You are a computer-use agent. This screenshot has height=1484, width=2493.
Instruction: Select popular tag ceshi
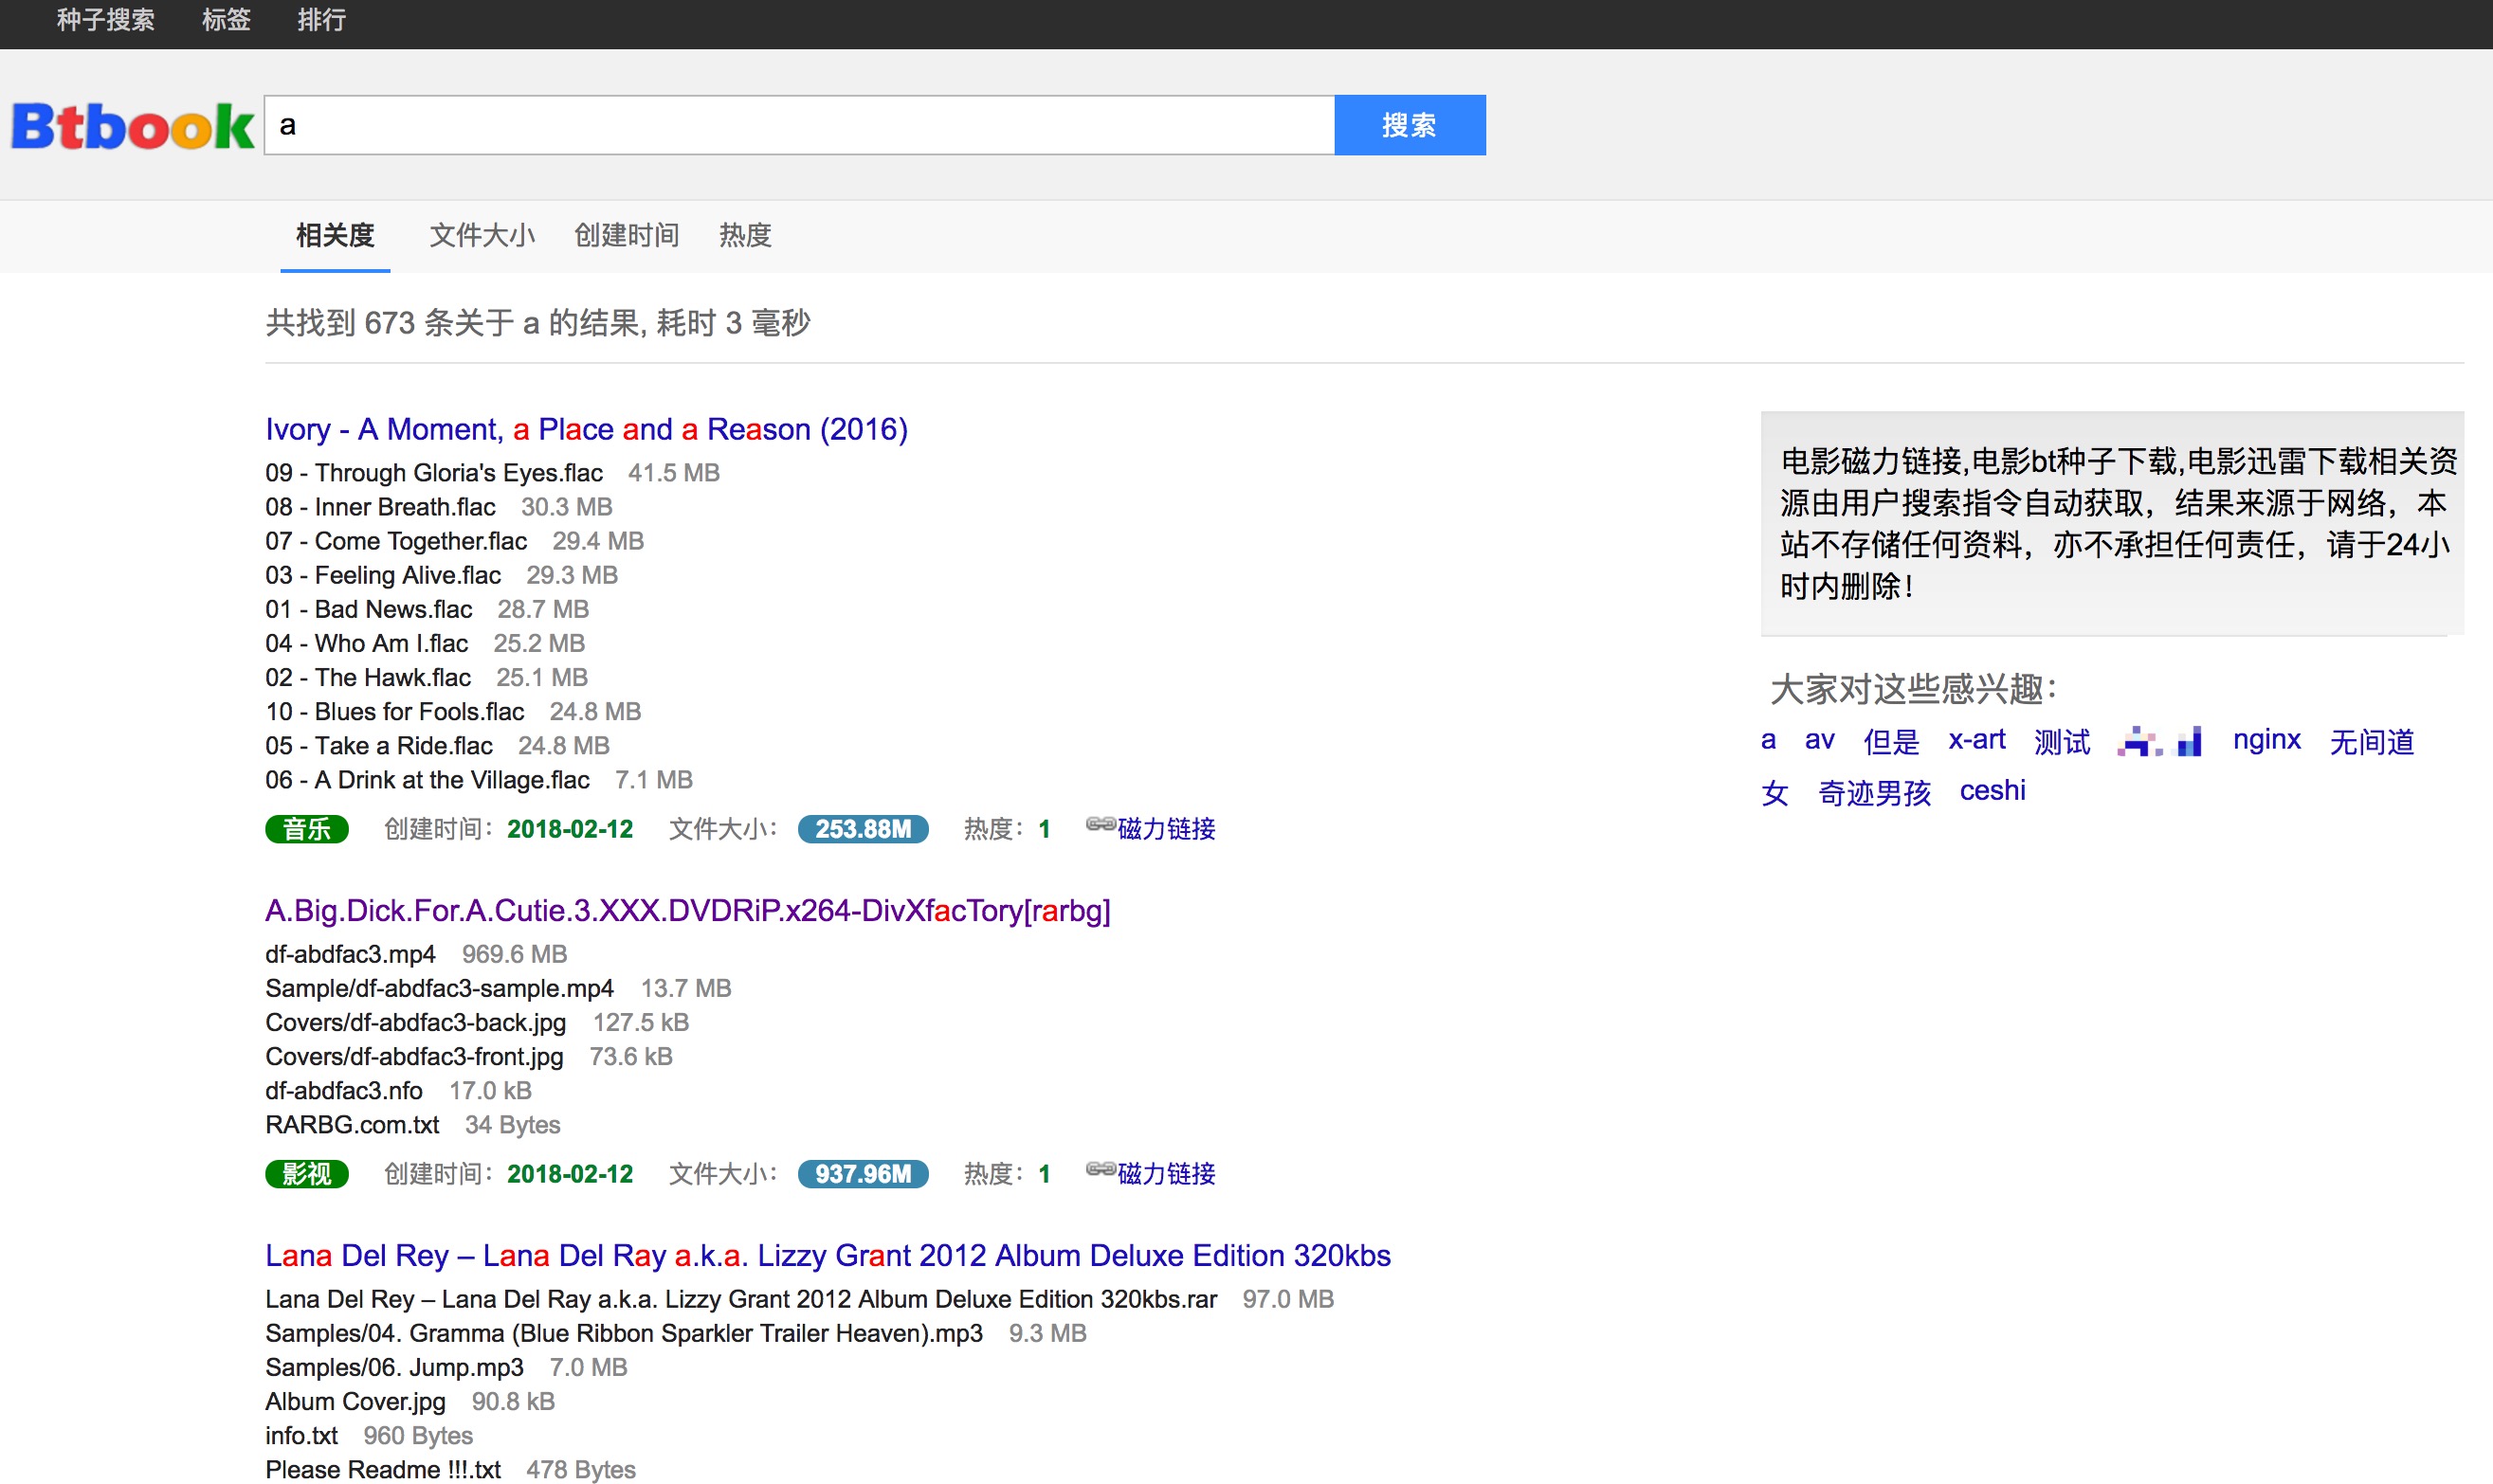pos(1992,791)
